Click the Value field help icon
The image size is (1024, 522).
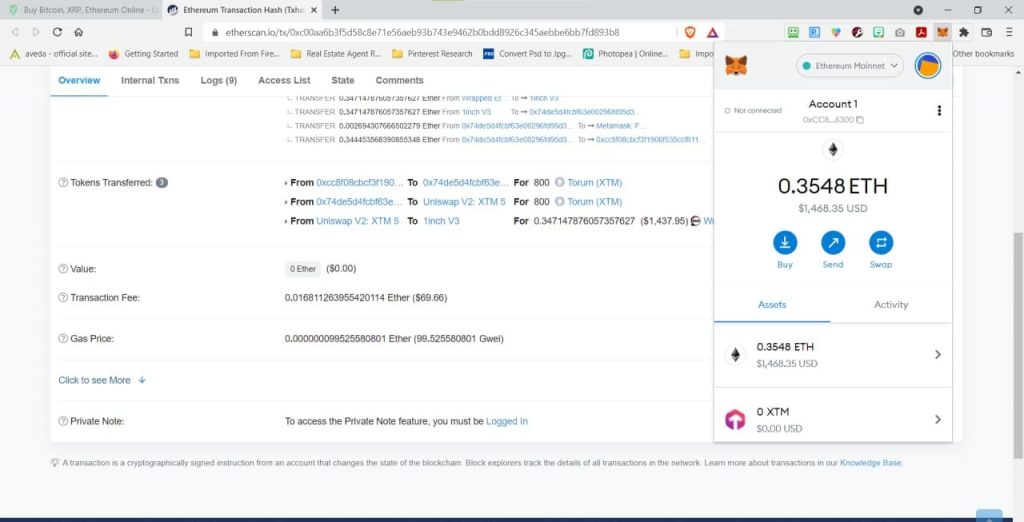pos(63,269)
